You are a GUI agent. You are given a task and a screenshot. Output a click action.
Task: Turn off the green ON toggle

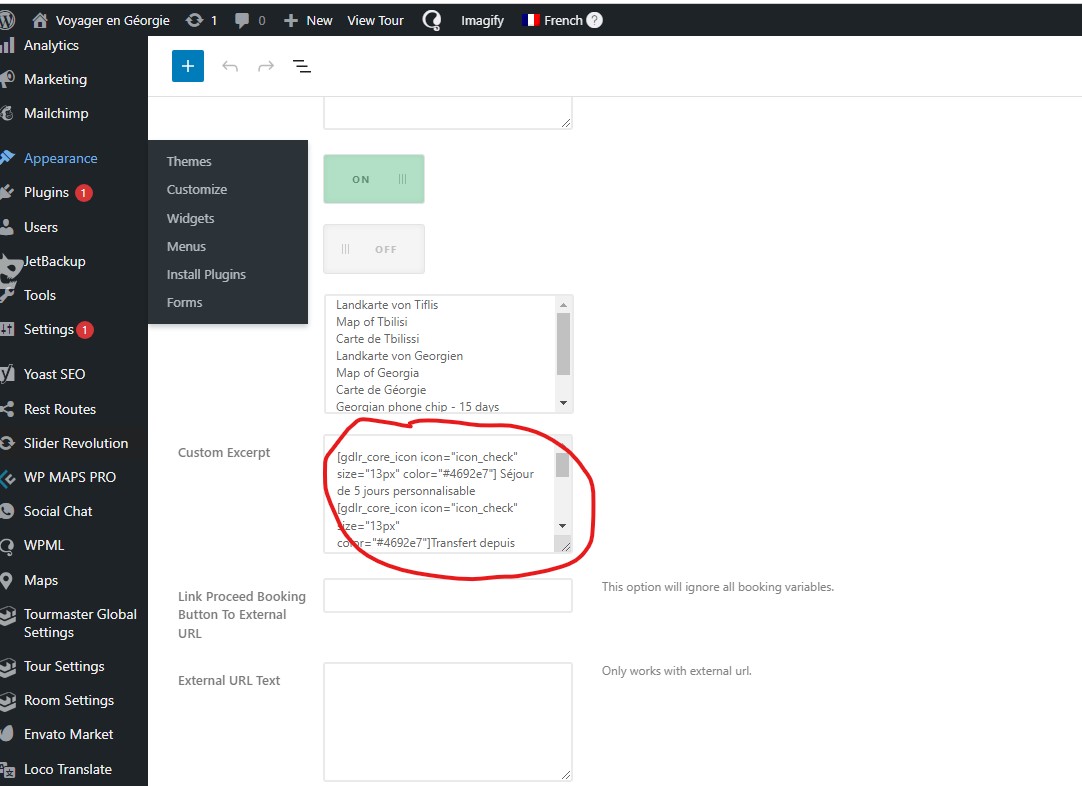pyautogui.click(x=374, y=179)
